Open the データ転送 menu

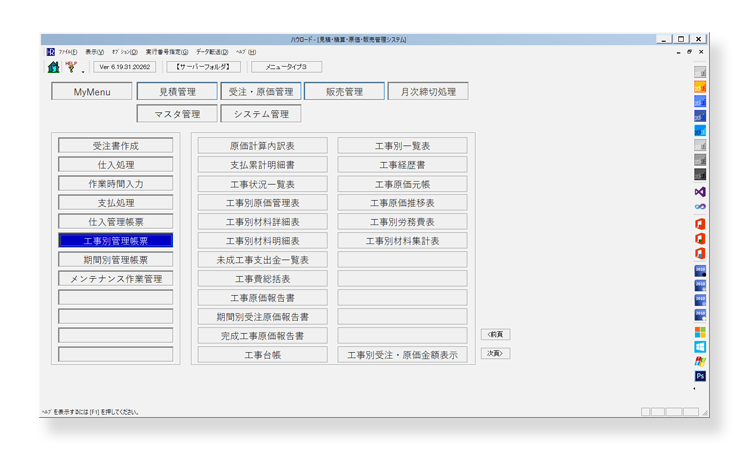pos(212,51)
